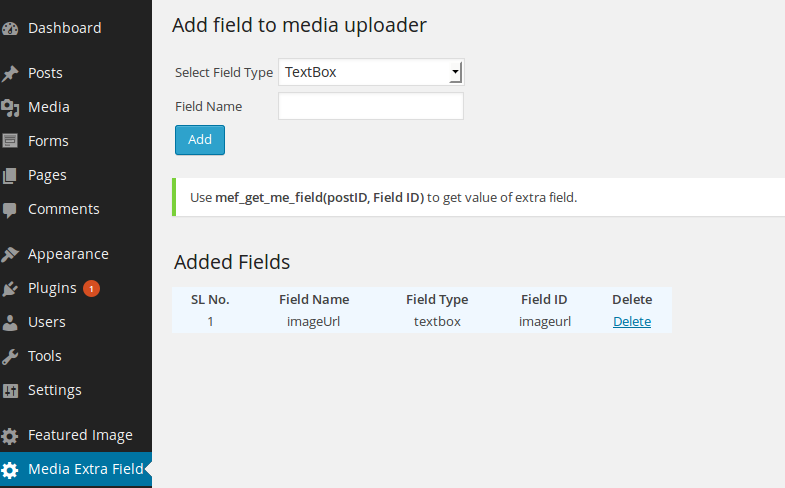Click the Plugins update count badge
This screenshot has height=488, width=785.
(91, 288)
